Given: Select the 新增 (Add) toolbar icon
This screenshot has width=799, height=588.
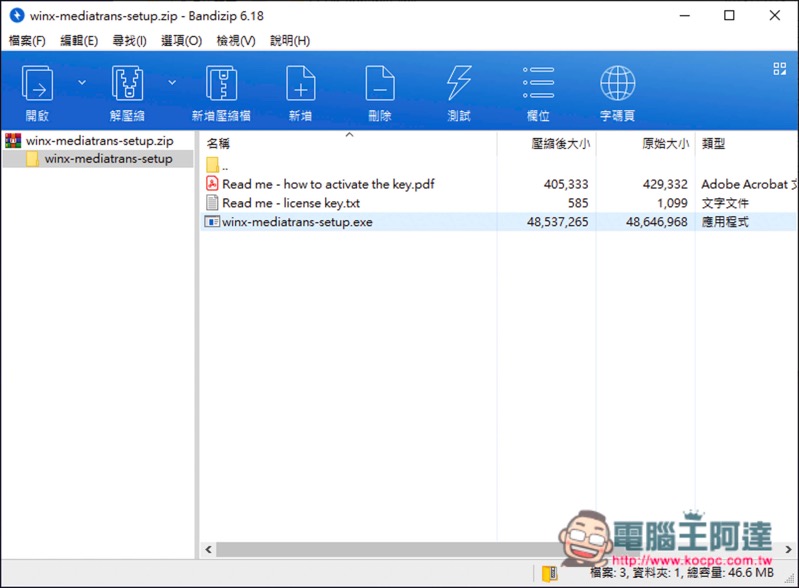Looking at the screenshot, I should pos(301,84).
